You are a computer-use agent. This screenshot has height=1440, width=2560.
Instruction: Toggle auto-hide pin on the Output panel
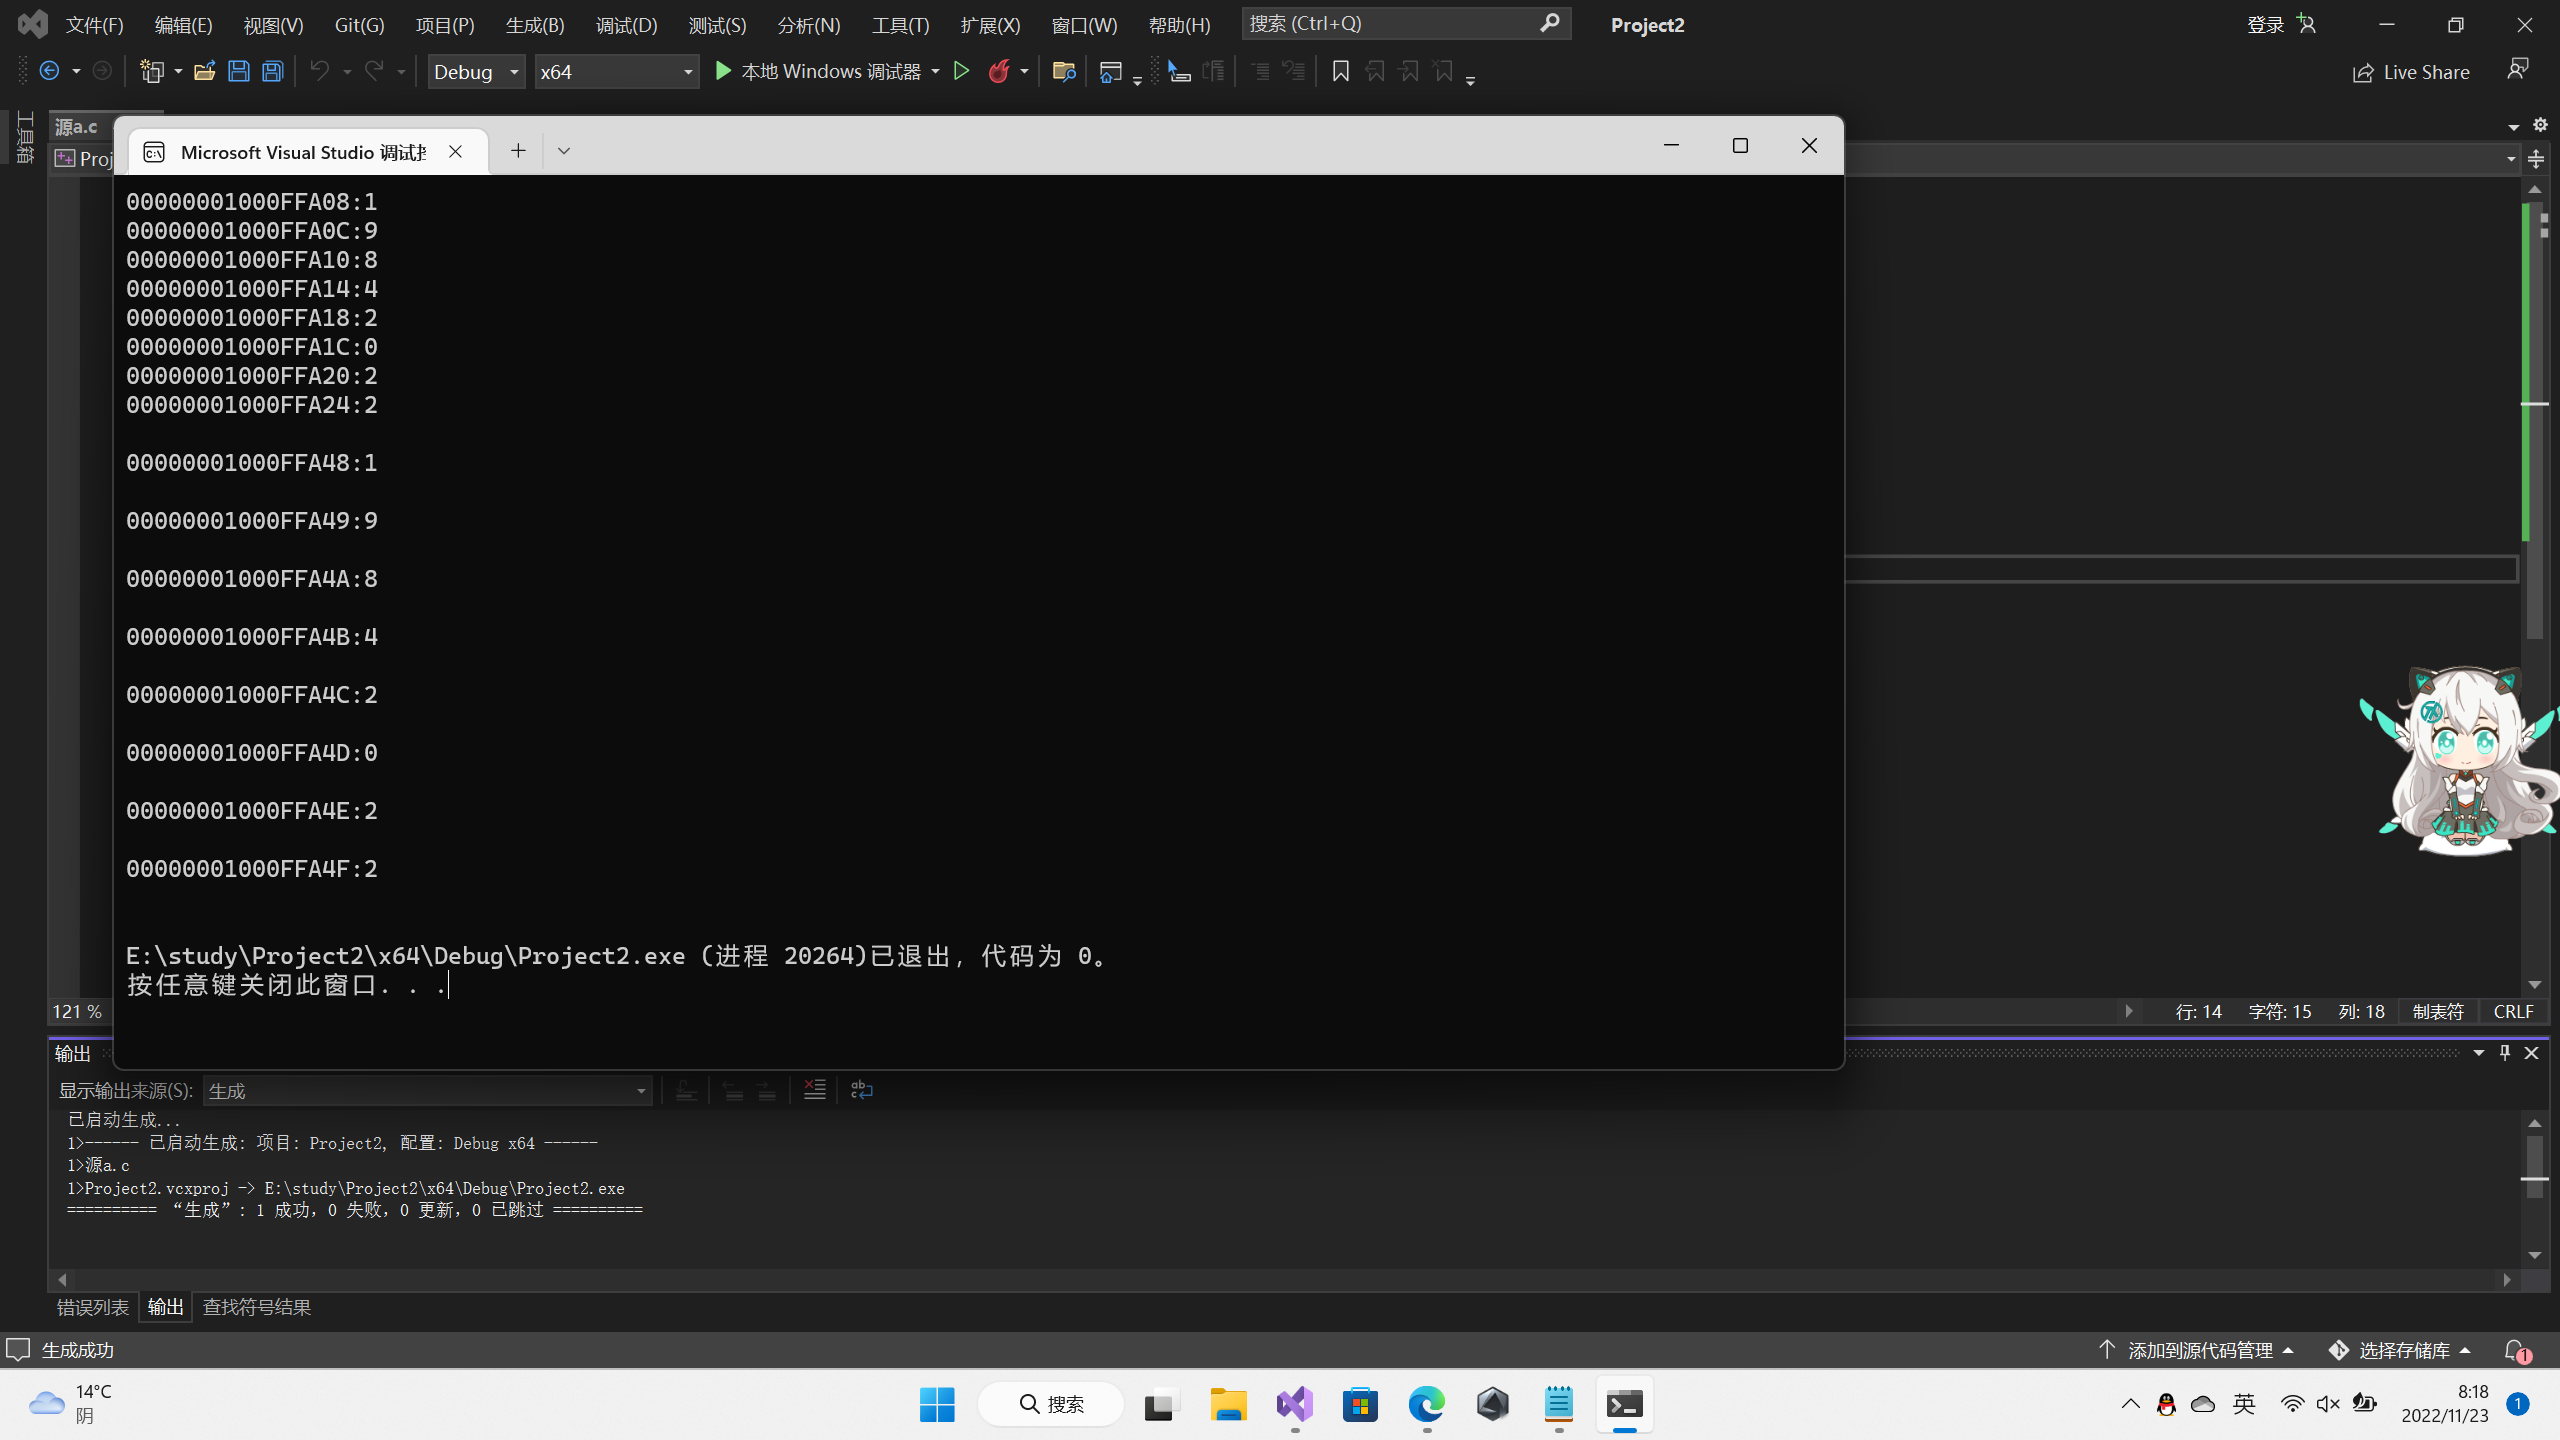2505,1052
